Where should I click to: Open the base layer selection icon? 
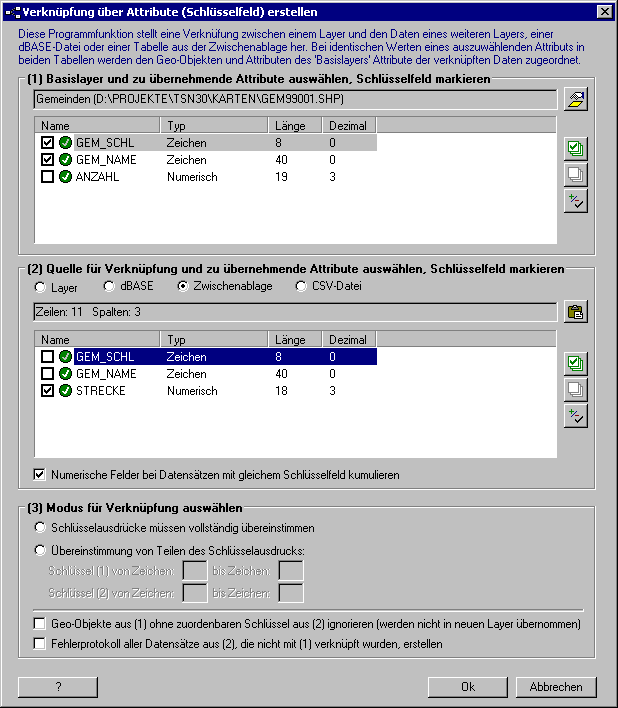tap(576, 99)
